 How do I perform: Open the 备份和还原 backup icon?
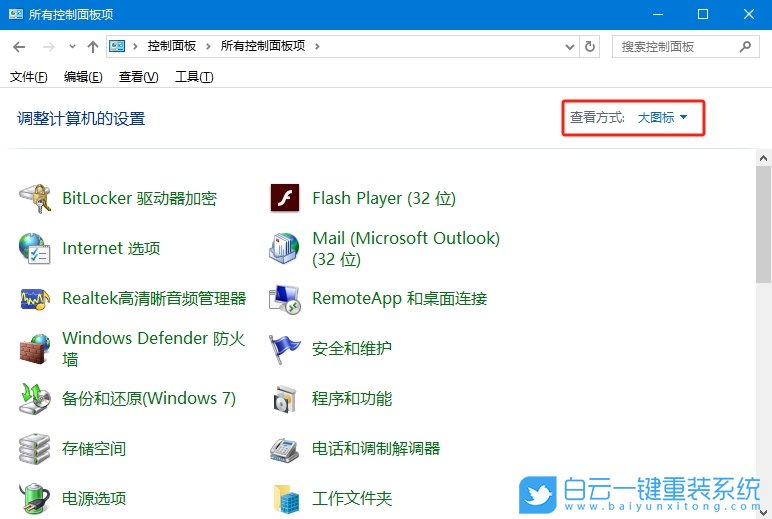(x=34, y=399)
